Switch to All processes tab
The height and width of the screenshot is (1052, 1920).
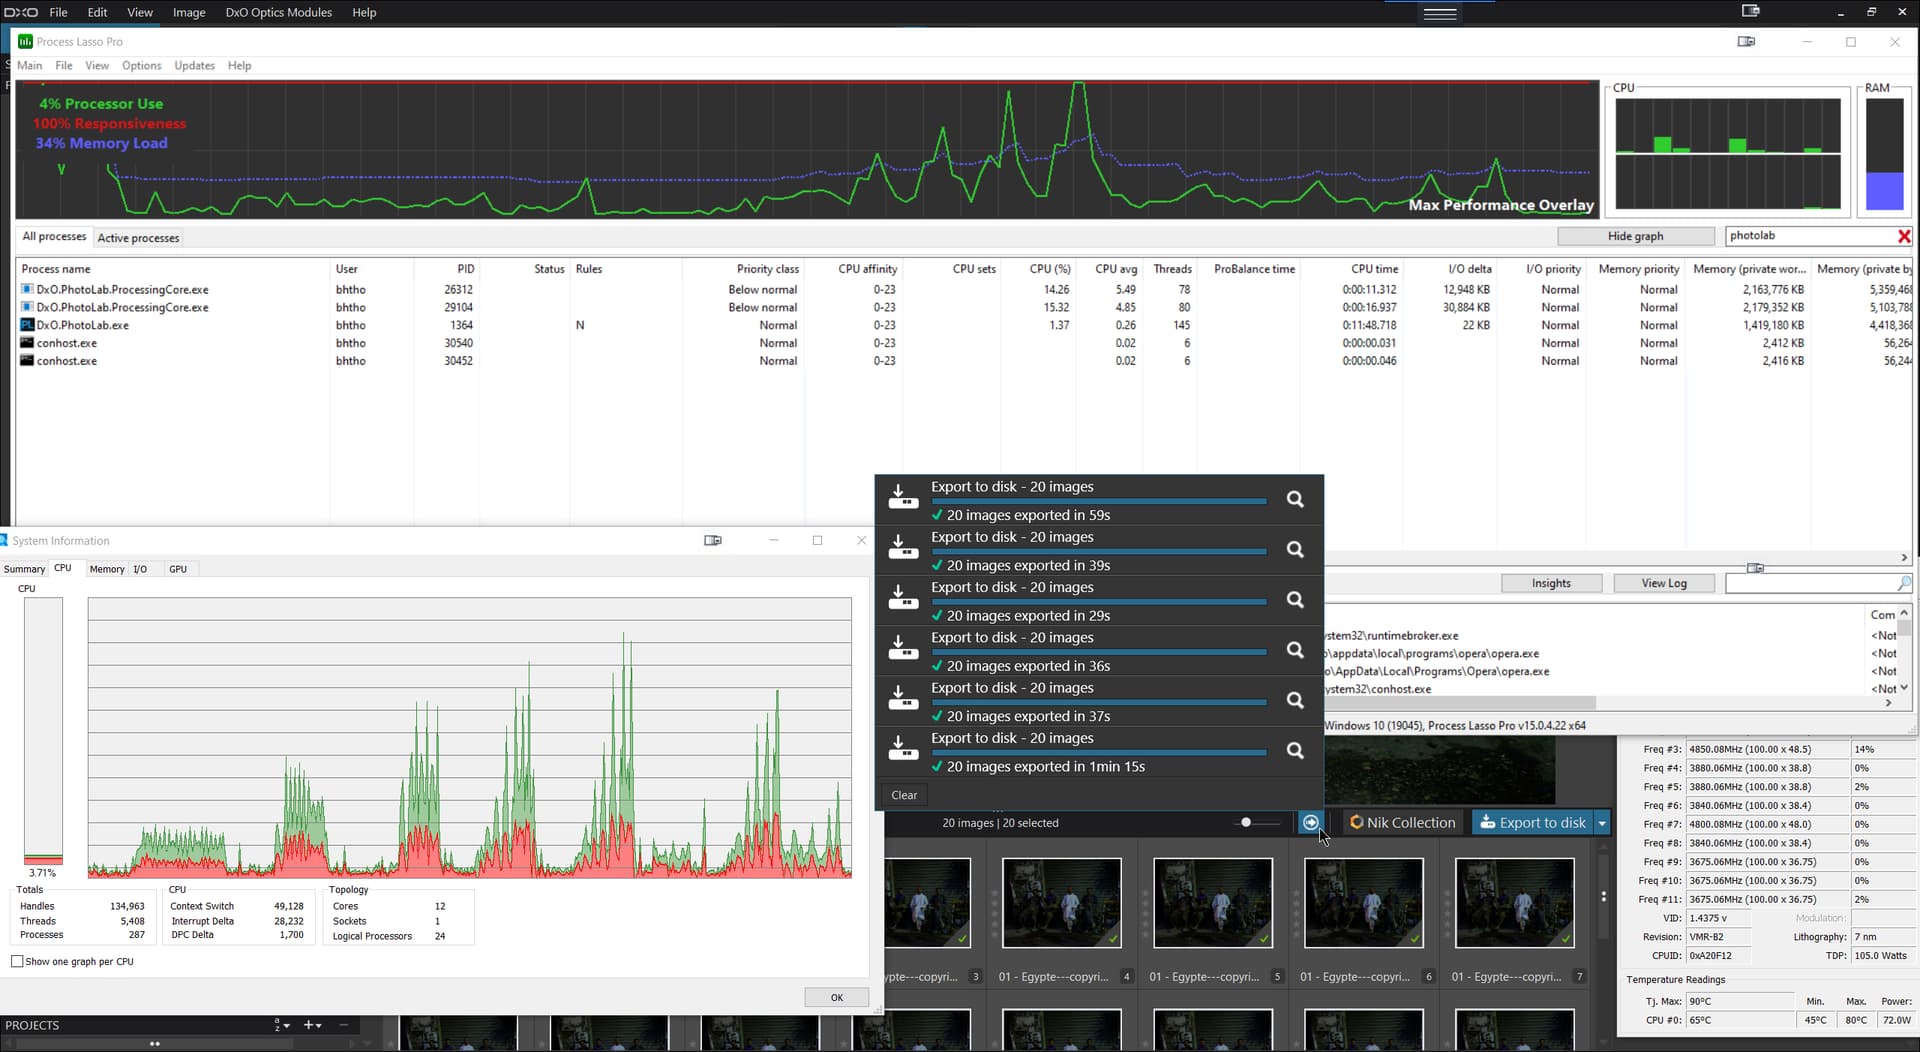click(54, 237)
